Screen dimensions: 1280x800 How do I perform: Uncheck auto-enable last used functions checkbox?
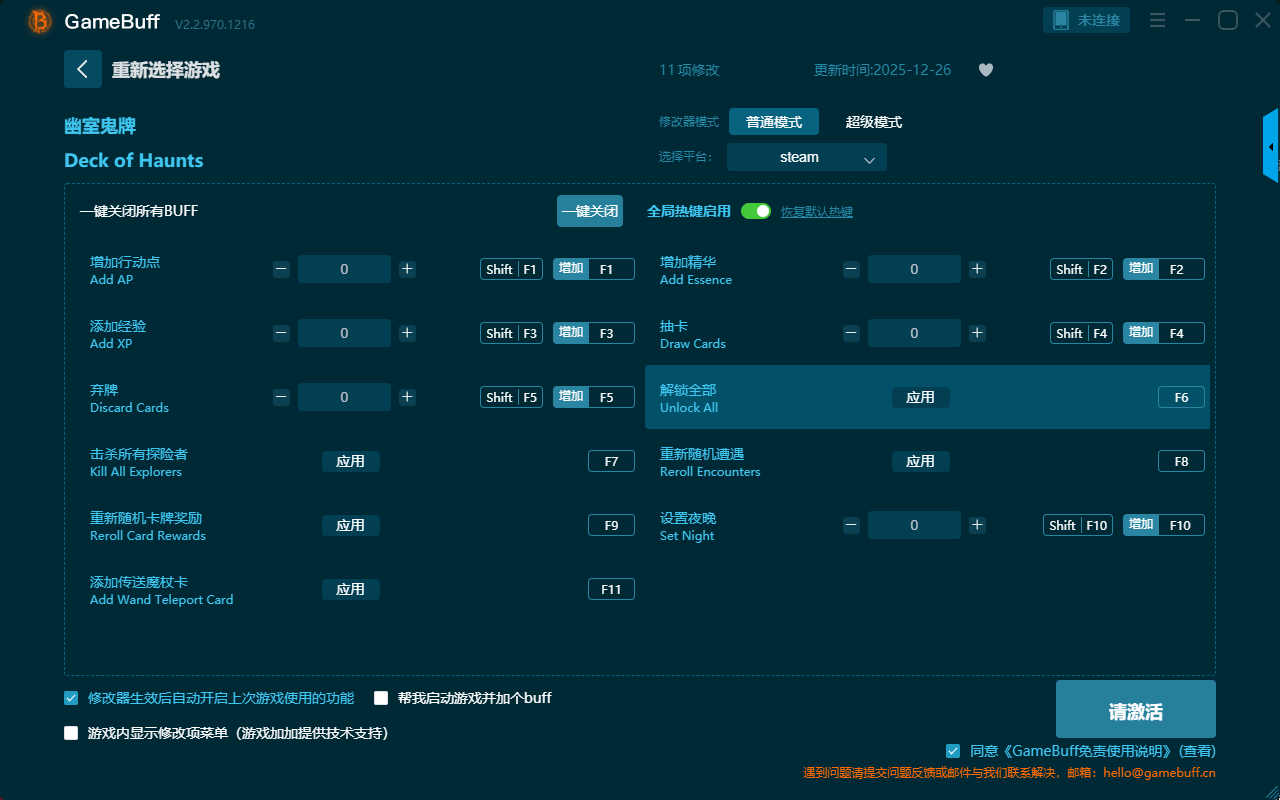[x=71, y=698]
